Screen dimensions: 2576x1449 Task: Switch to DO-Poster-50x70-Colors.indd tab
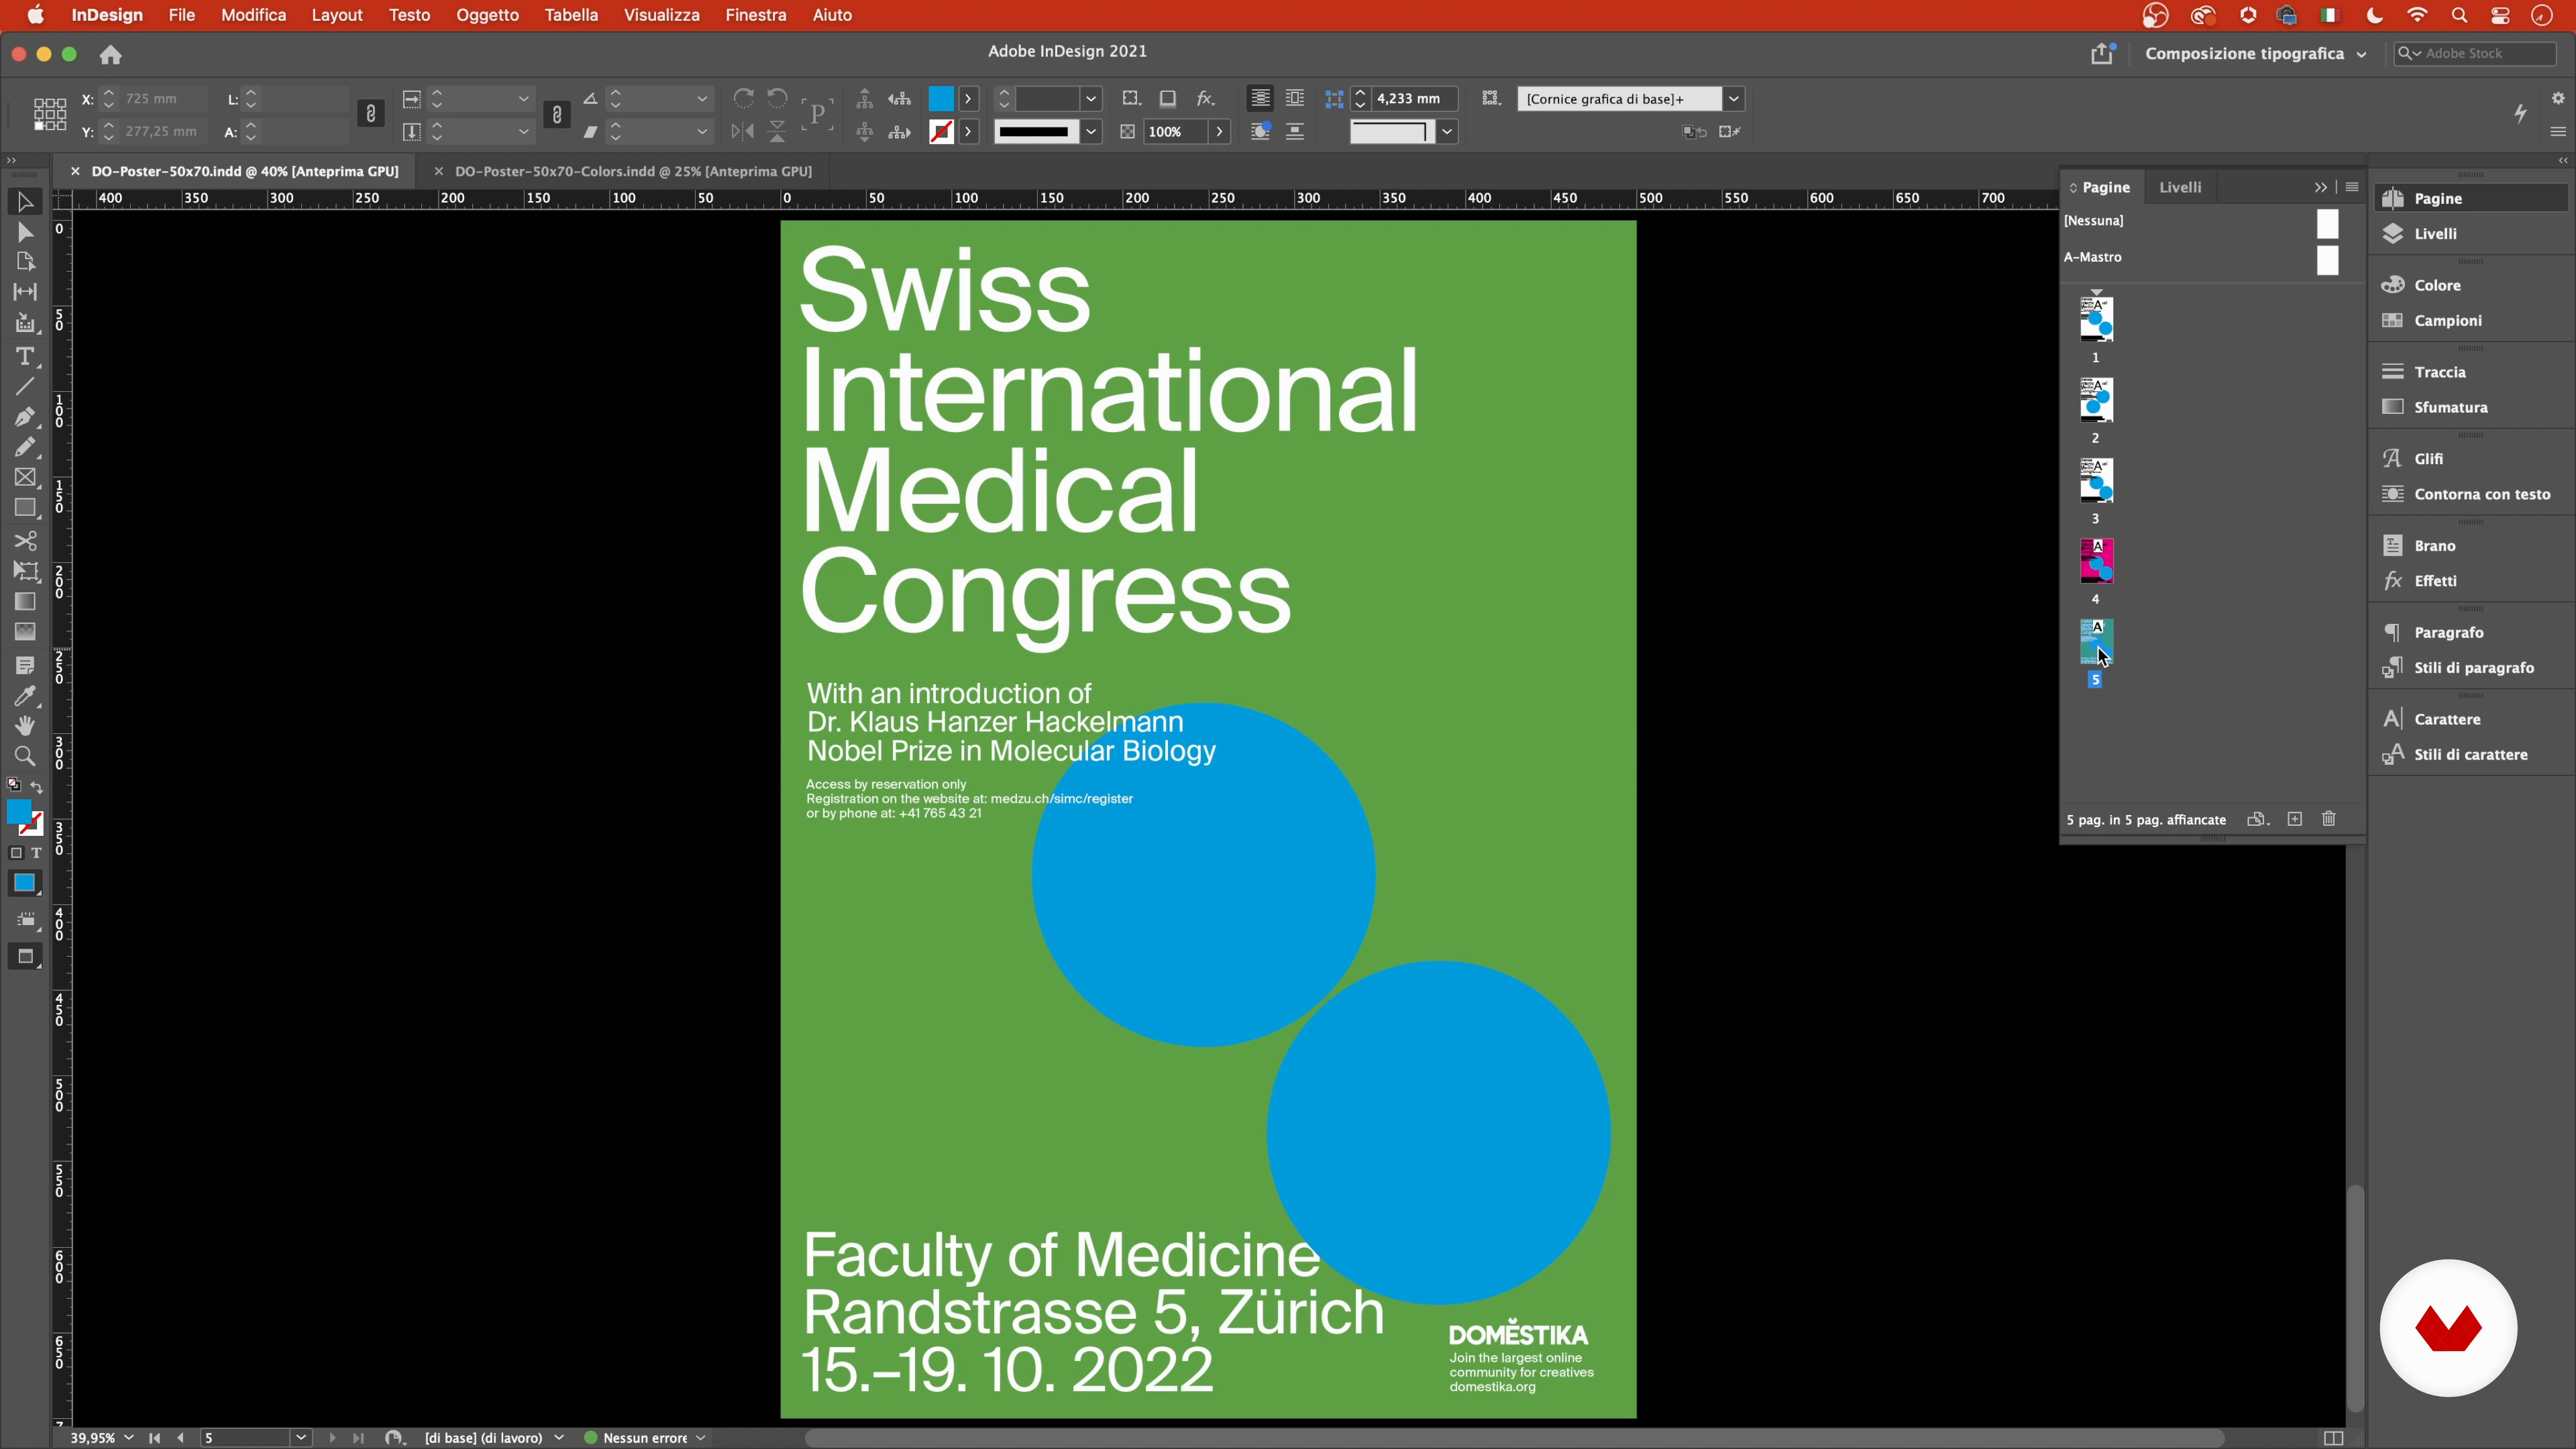click(632, 171)
